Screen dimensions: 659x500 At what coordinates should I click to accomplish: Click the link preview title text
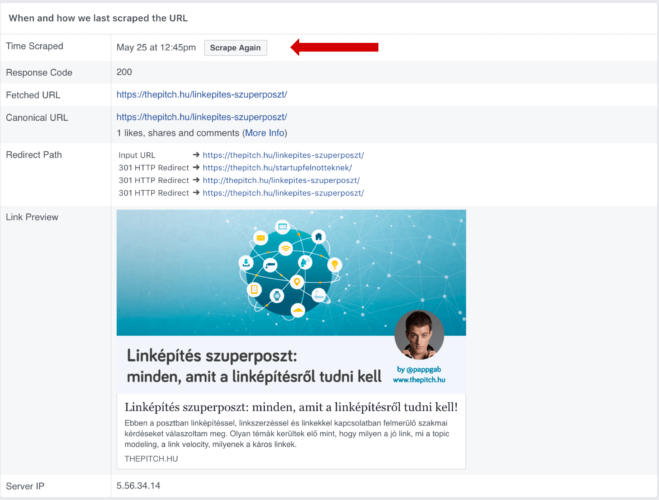pyautogui.click(x=291, y=407)
